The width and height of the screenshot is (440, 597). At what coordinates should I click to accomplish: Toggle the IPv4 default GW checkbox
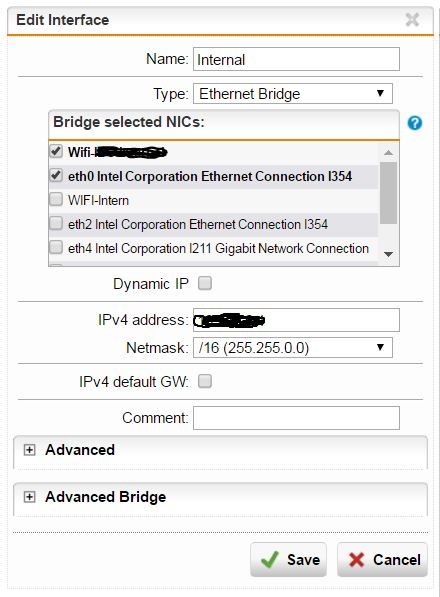click(205, 381)
